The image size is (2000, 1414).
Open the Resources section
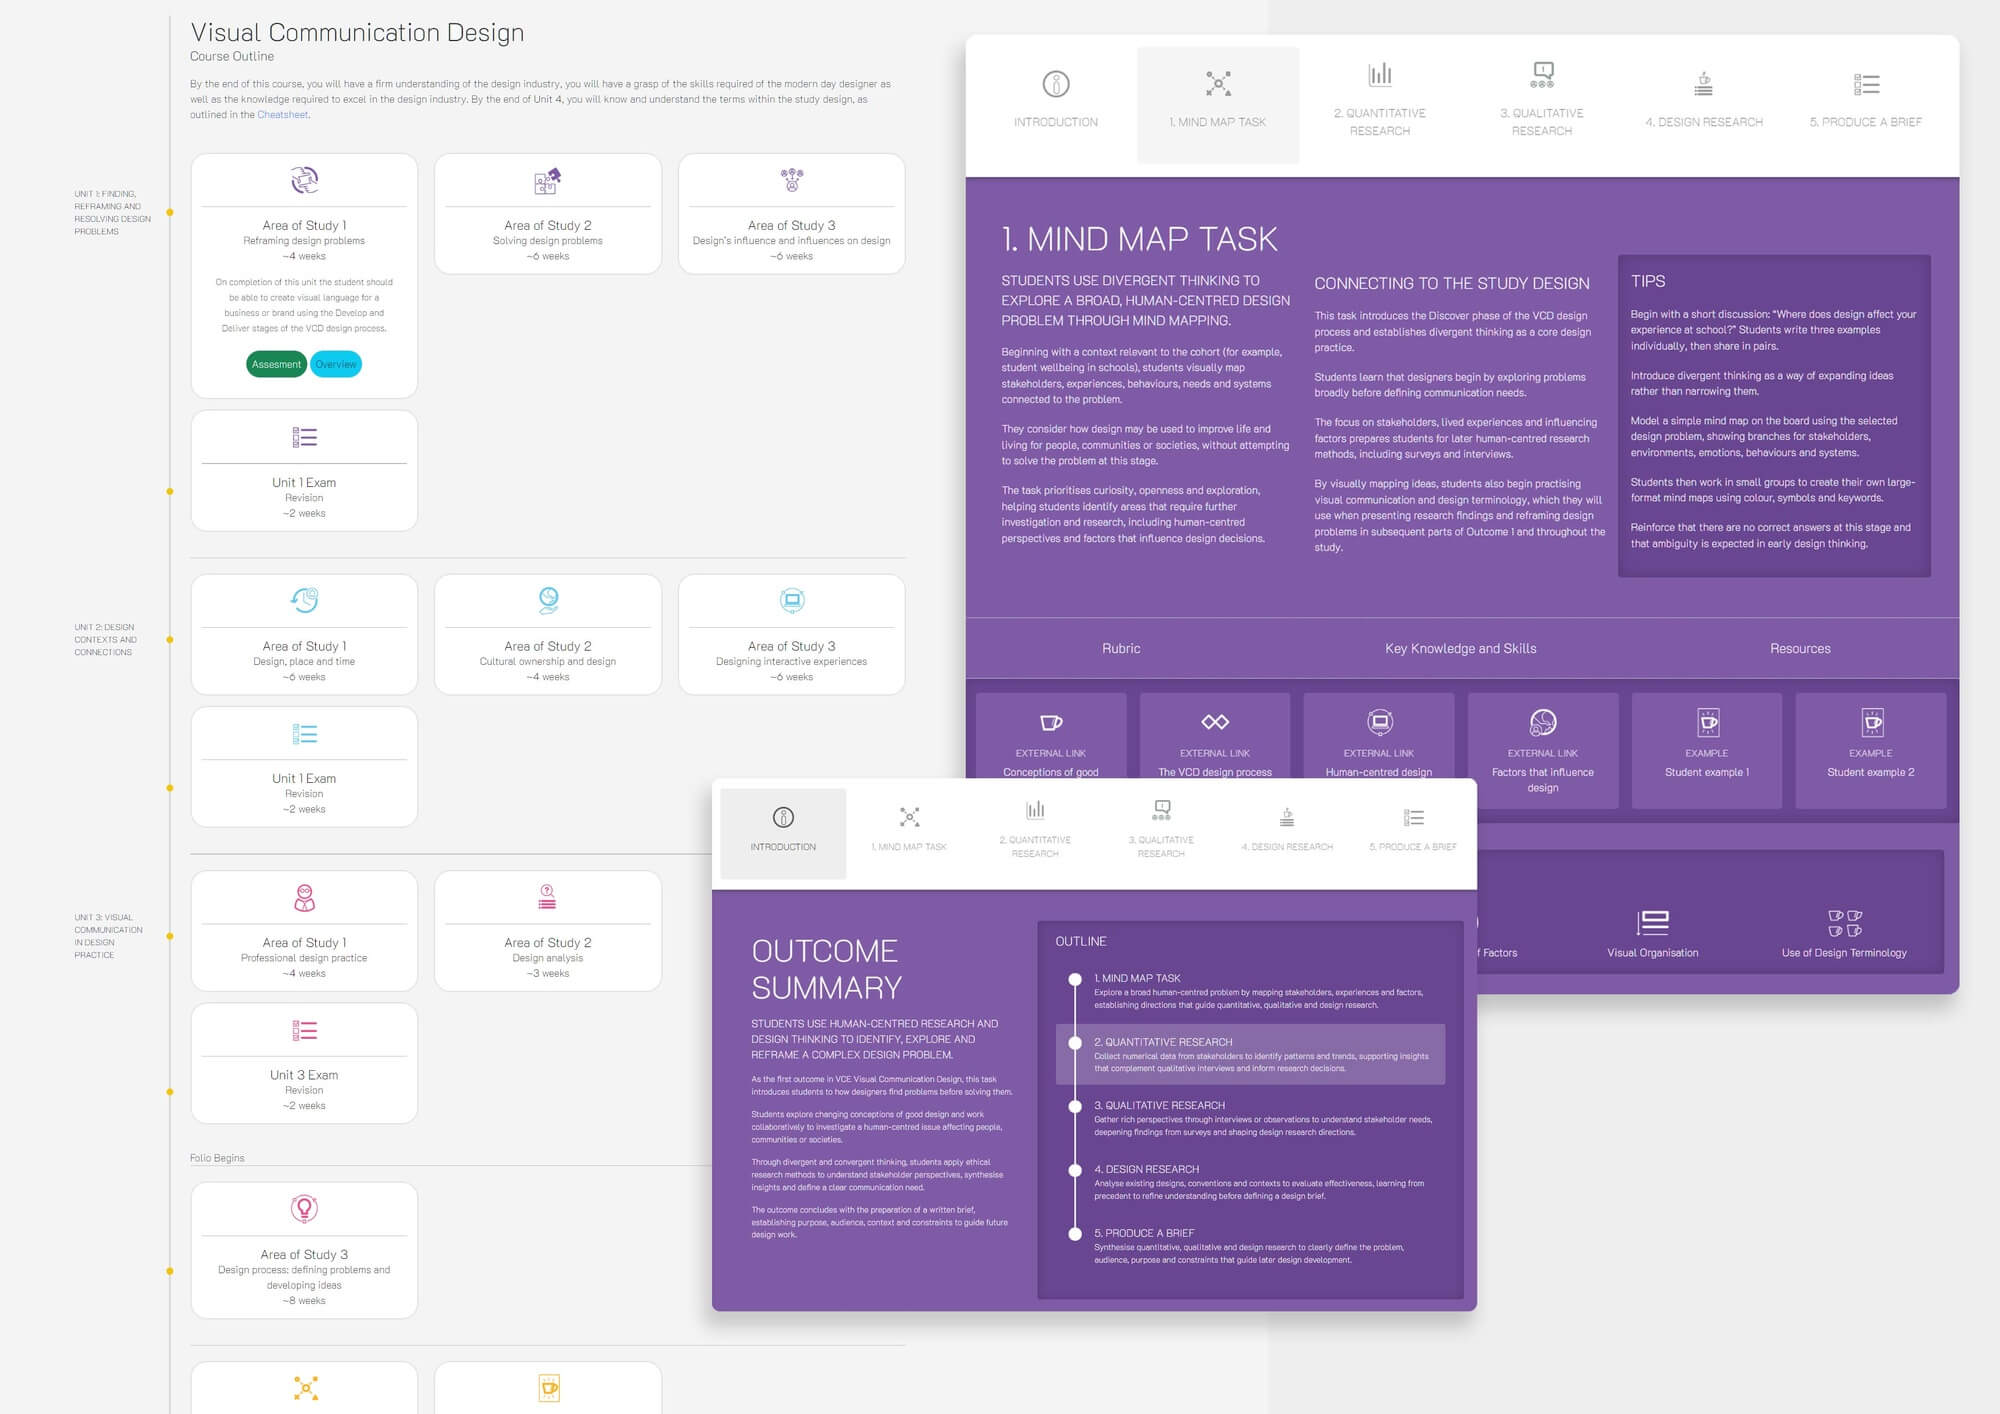point(1800,648)
